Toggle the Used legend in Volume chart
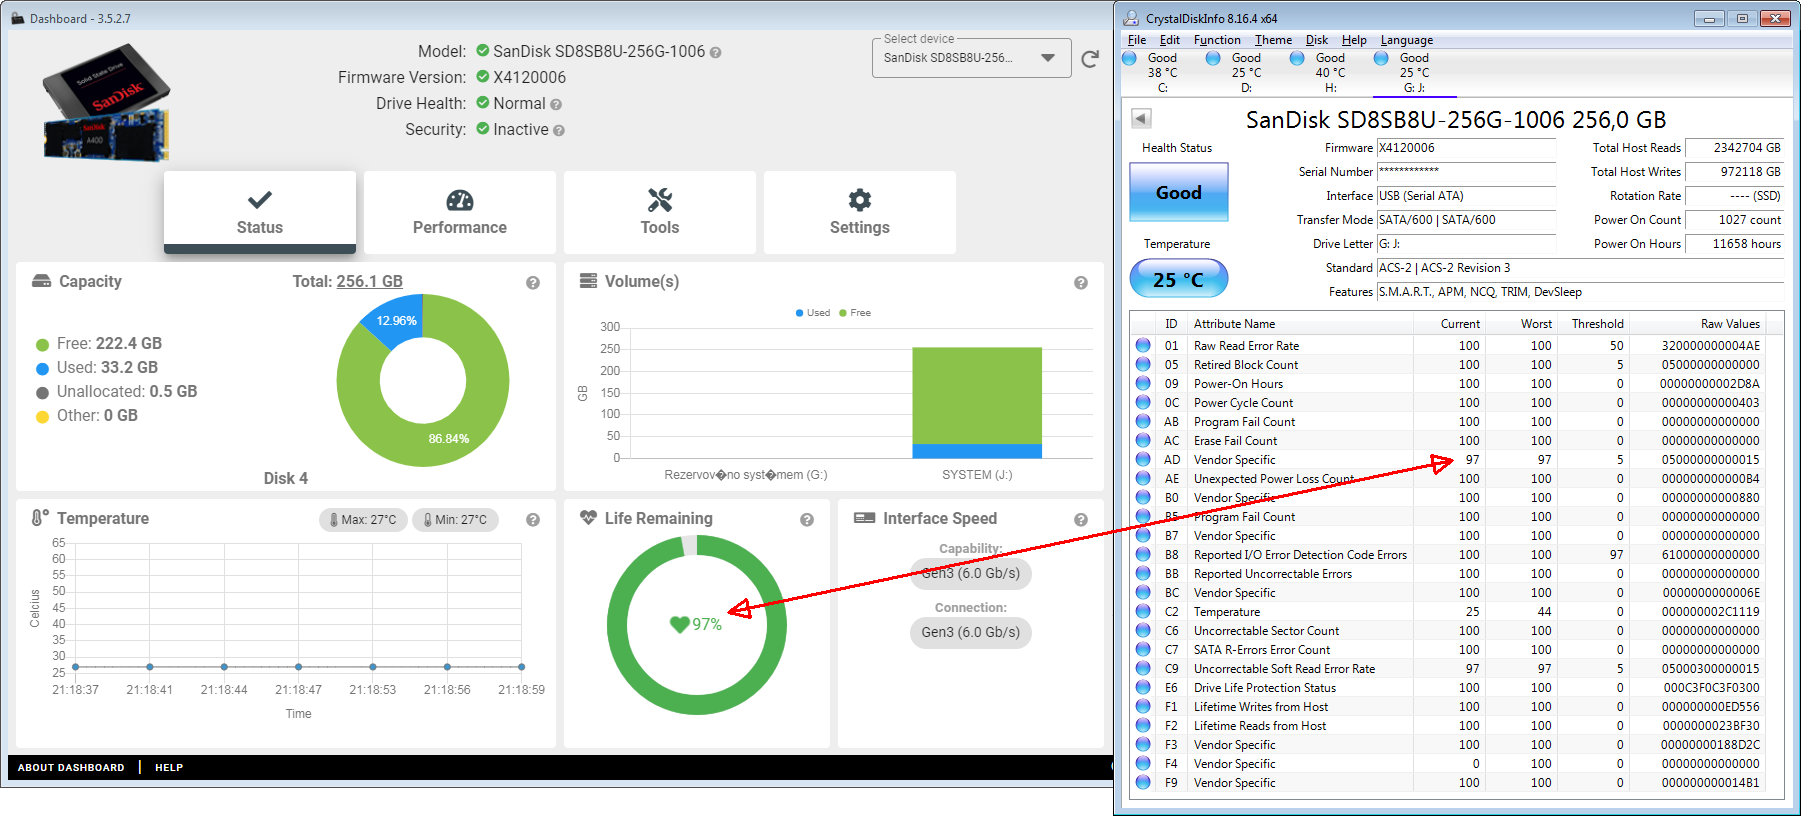 coord(812,313)
